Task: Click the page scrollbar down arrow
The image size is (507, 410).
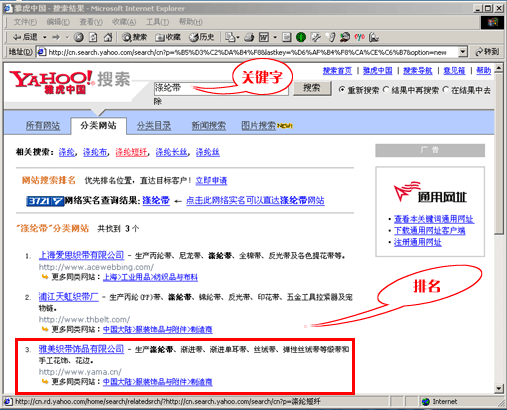Action: coord(499,388)
